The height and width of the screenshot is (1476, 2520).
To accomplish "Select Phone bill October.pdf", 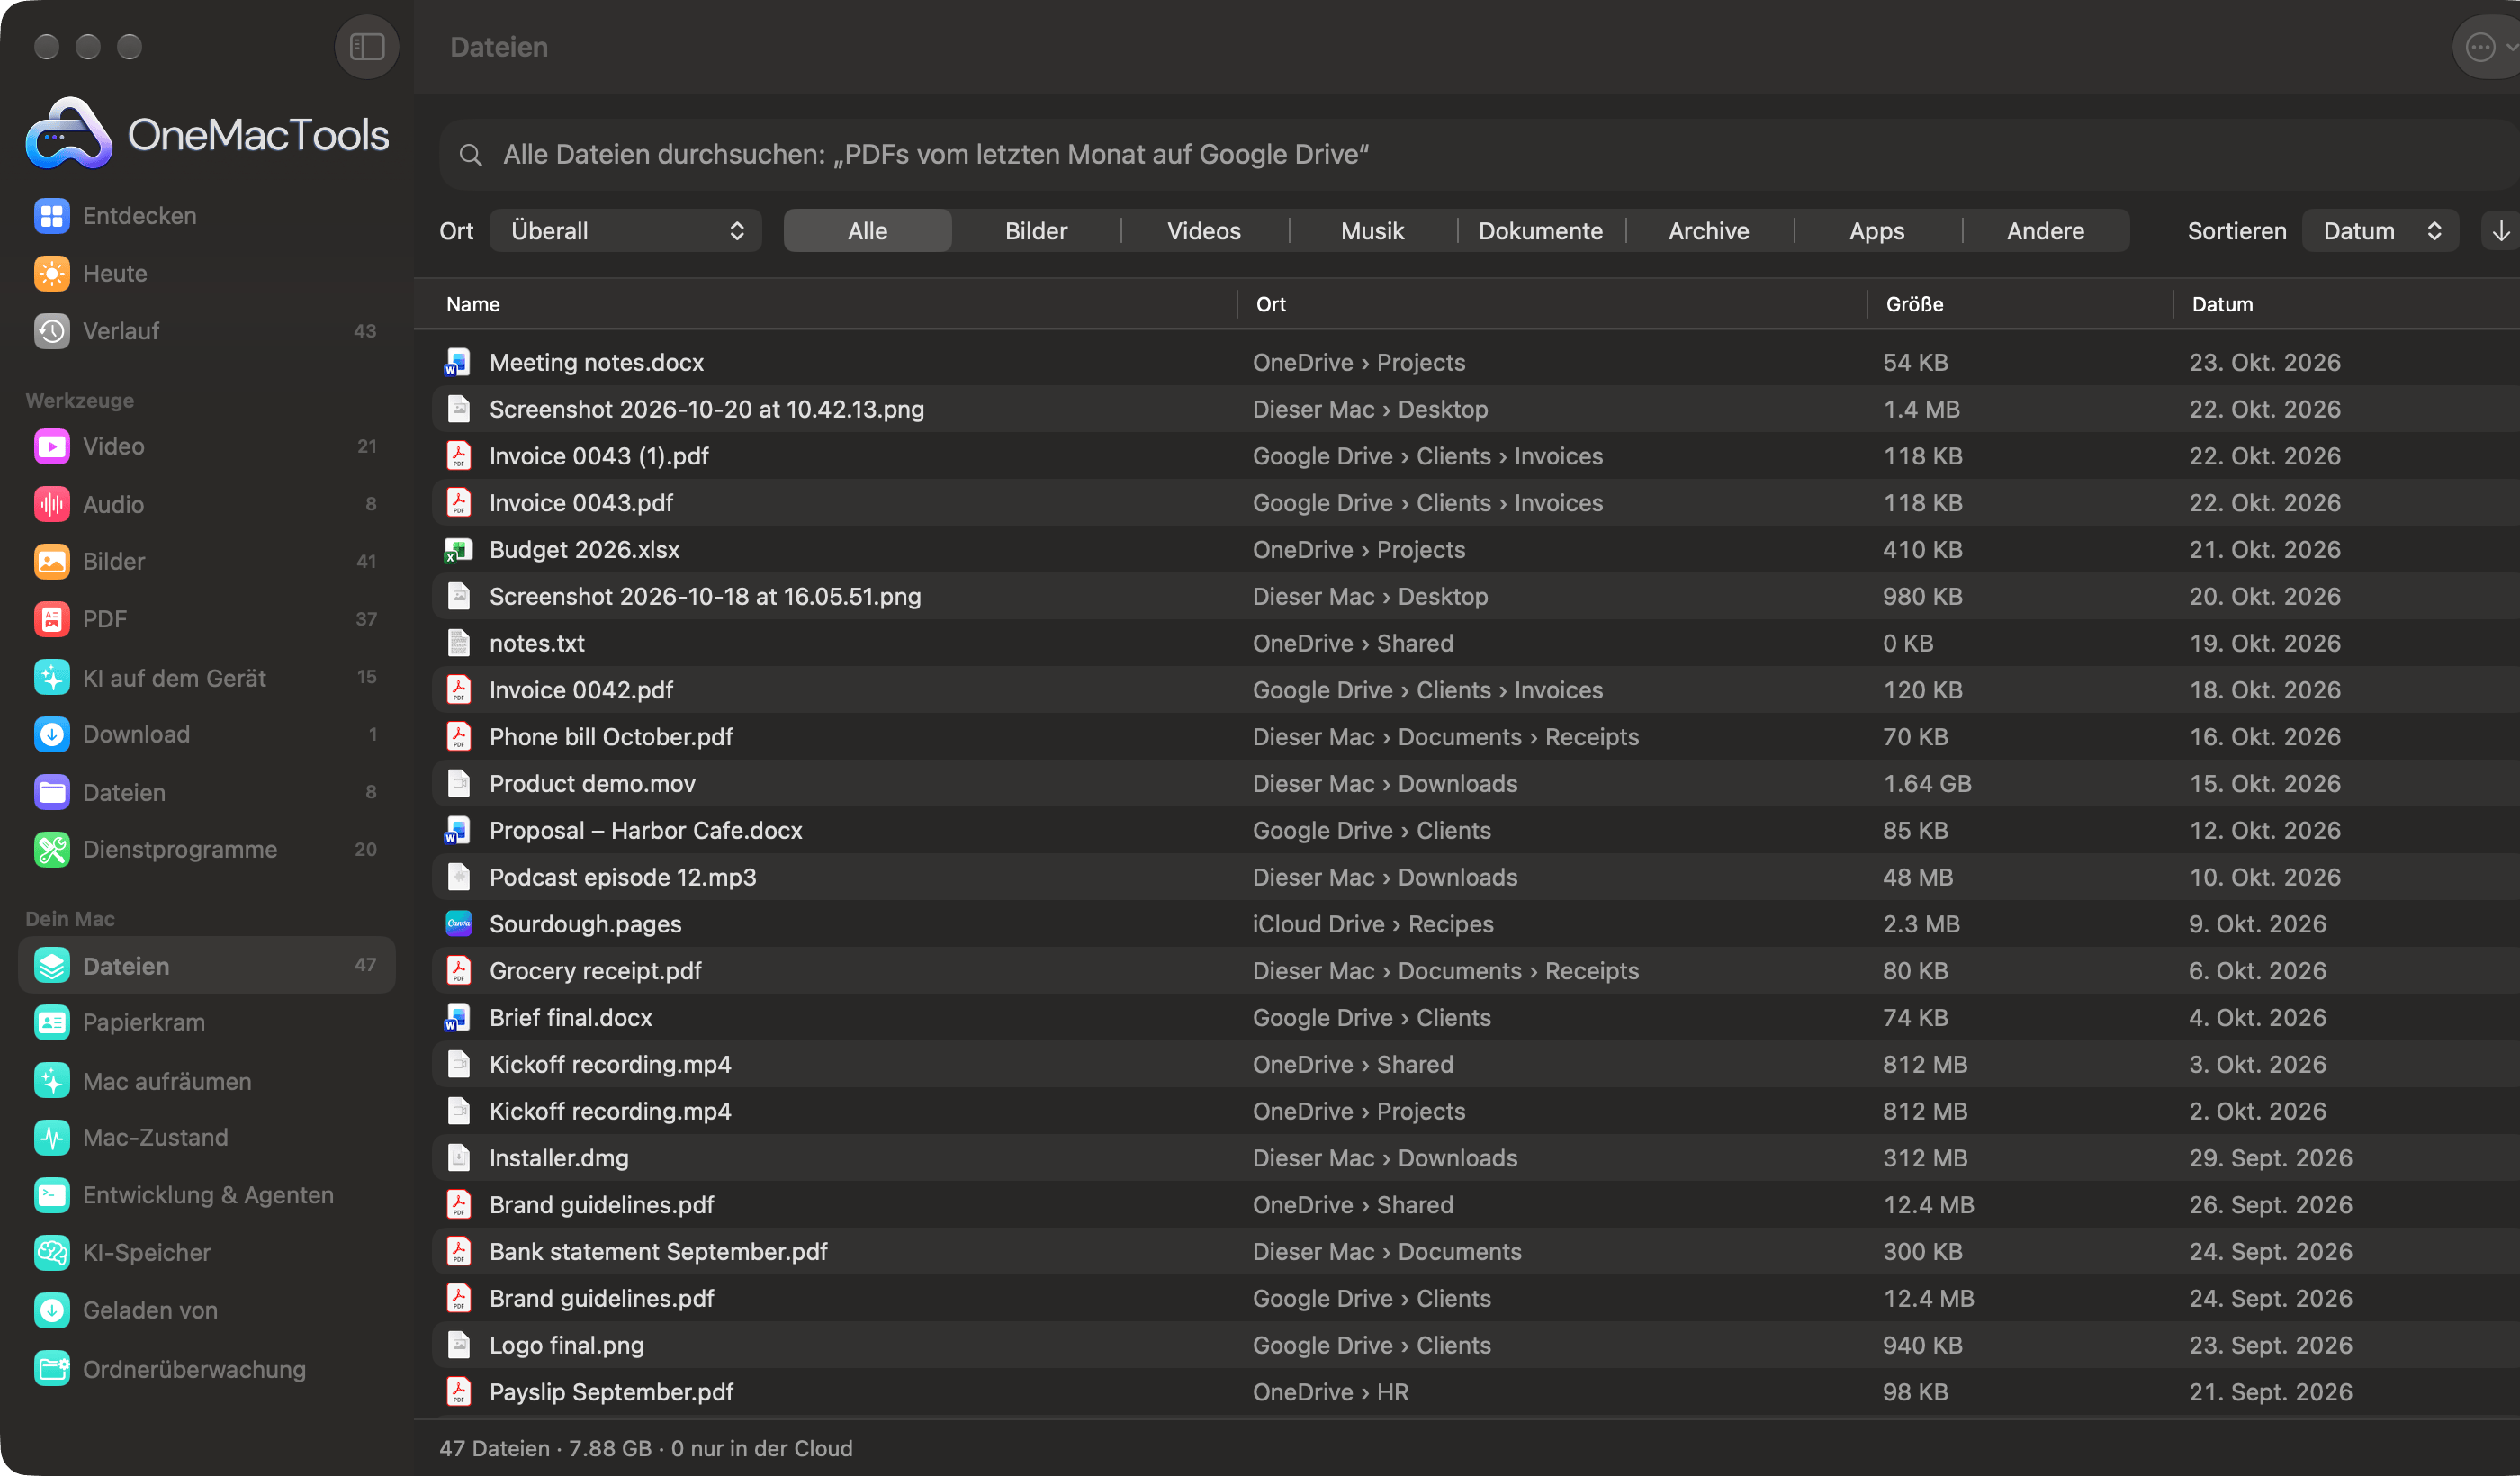I will click(1476, 737).
